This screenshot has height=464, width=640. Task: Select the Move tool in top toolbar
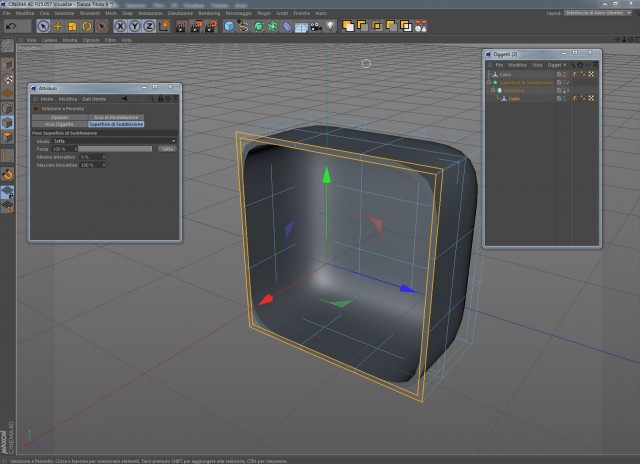58,27
